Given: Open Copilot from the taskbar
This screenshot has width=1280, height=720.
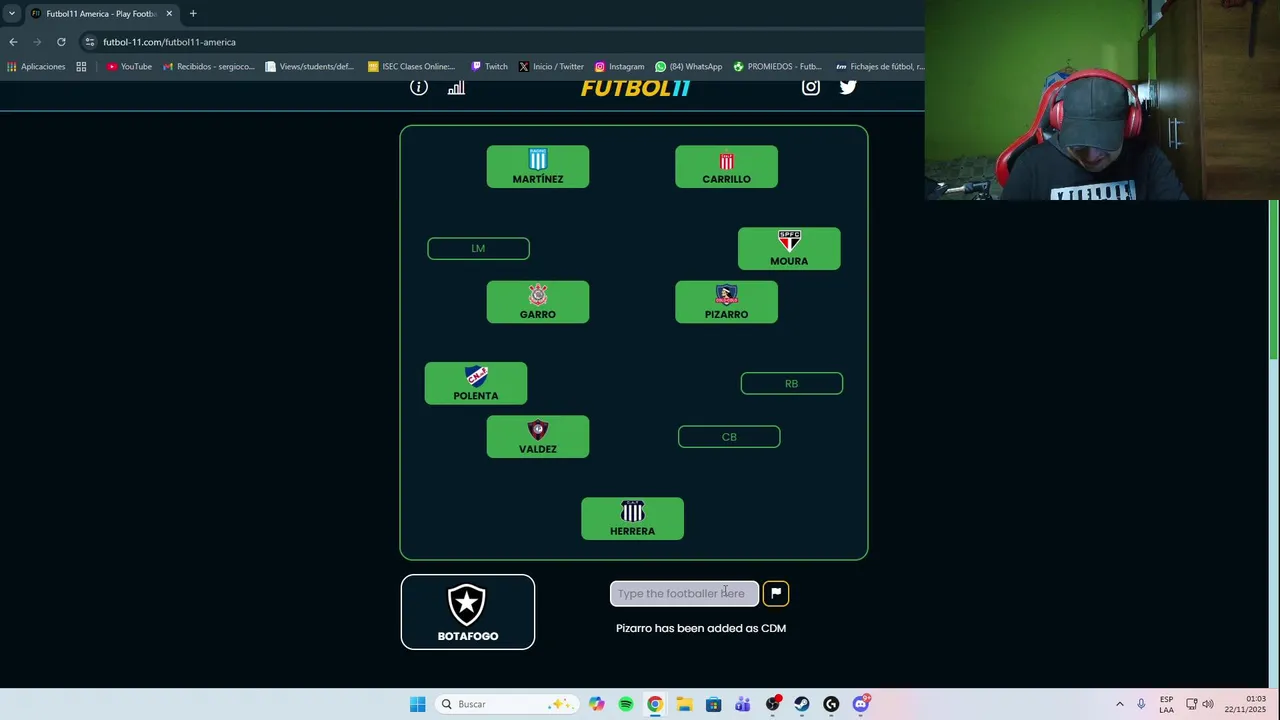Looking at the screenshot, I should [597, 704].
